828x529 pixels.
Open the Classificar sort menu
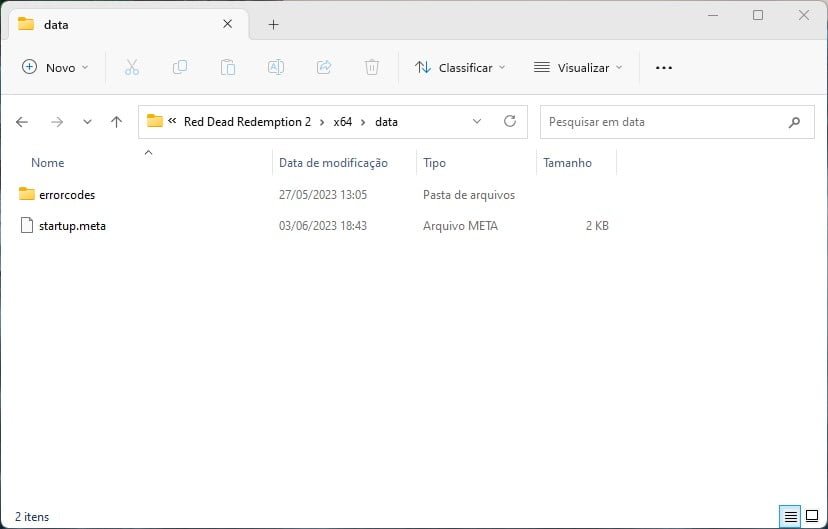click(x=460, y=68)
